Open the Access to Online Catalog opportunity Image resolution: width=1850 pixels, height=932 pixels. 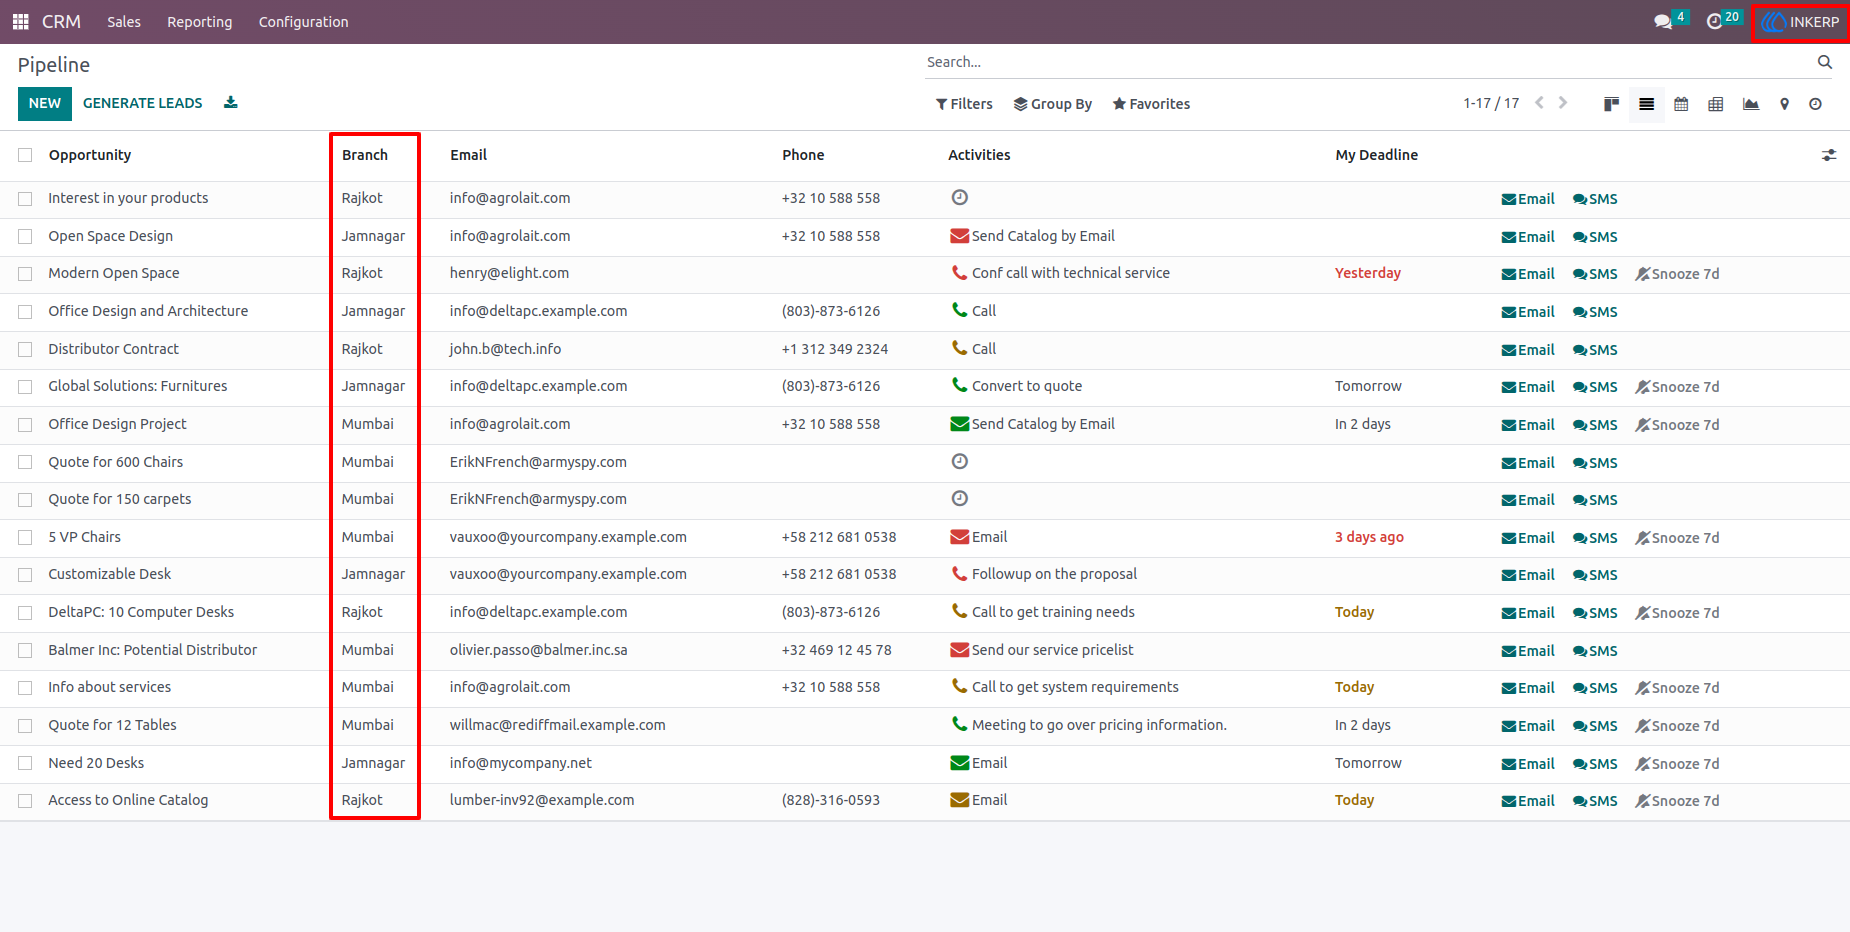coord(128,800)
